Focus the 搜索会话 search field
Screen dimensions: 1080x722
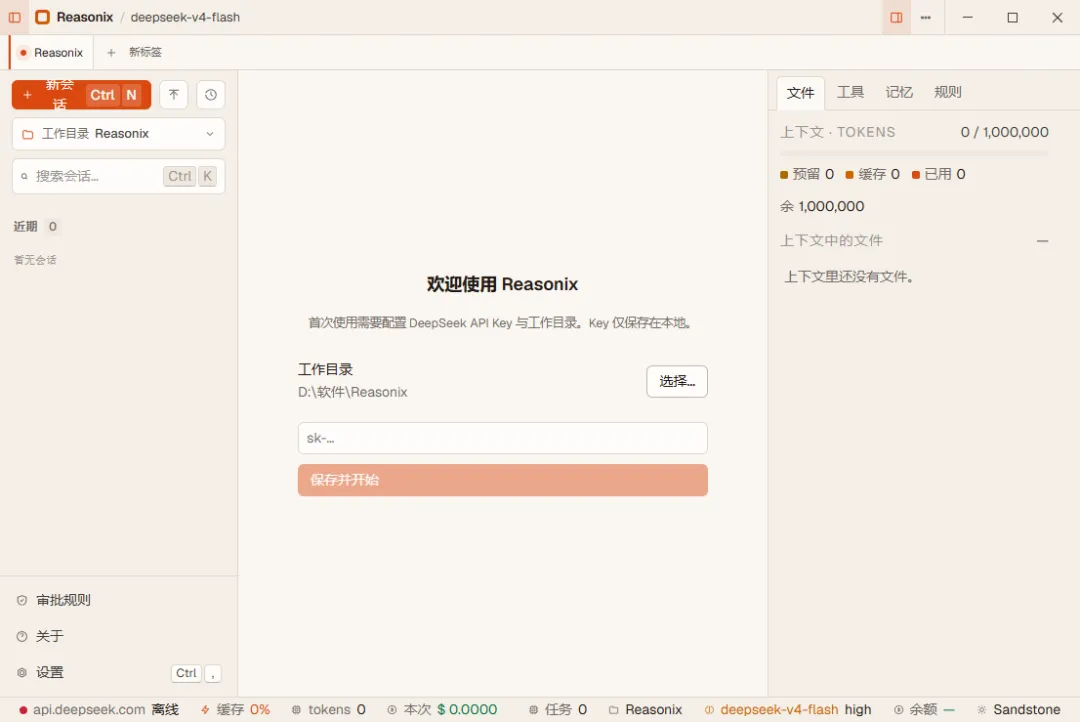pos(118,176)
